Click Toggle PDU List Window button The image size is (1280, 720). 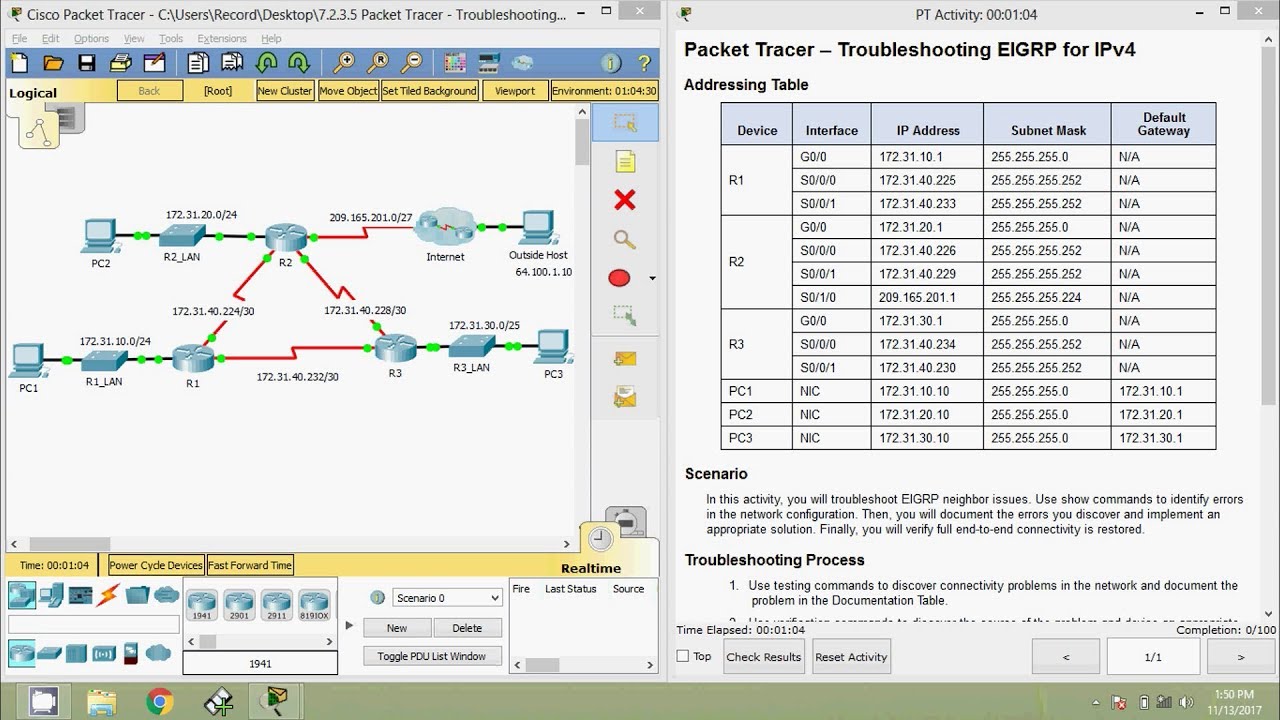click(x=431, y=656)
